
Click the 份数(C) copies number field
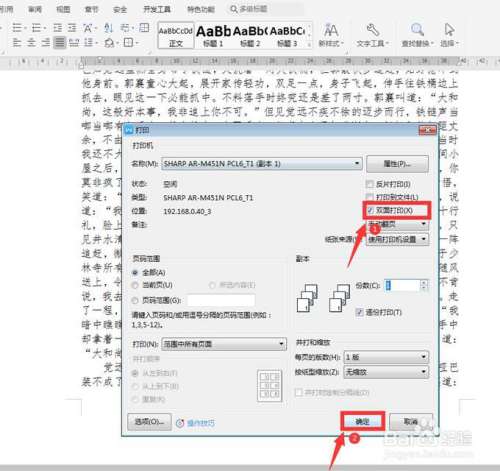point(402,285)
